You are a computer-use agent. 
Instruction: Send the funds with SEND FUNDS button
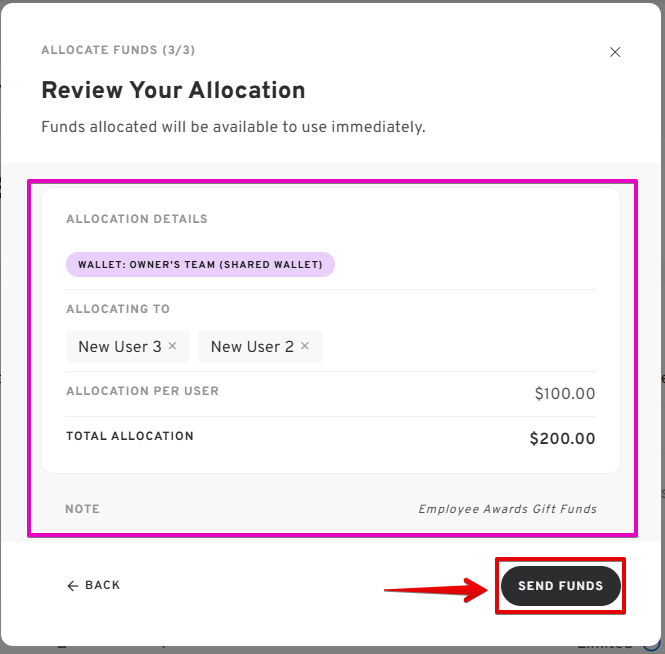pos(560,586)
